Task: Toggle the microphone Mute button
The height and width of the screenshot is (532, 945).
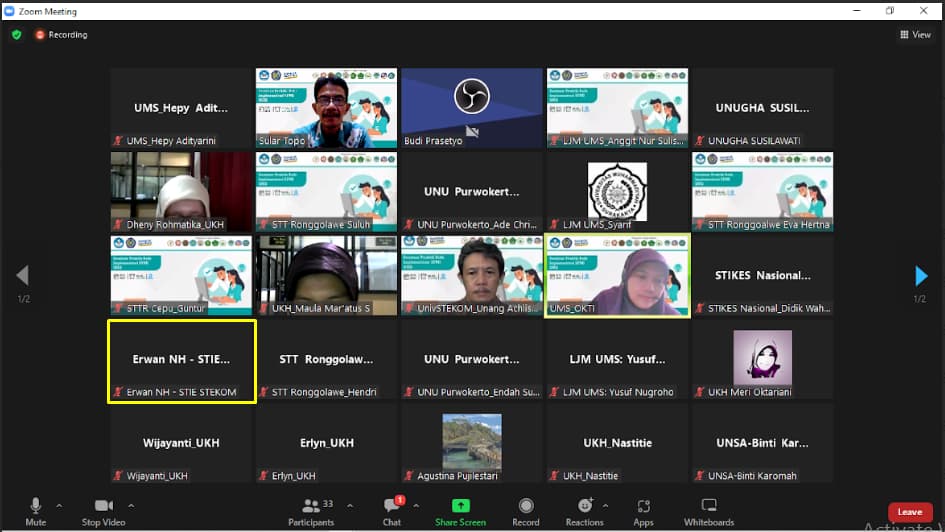Action: (x=36, y=510)
